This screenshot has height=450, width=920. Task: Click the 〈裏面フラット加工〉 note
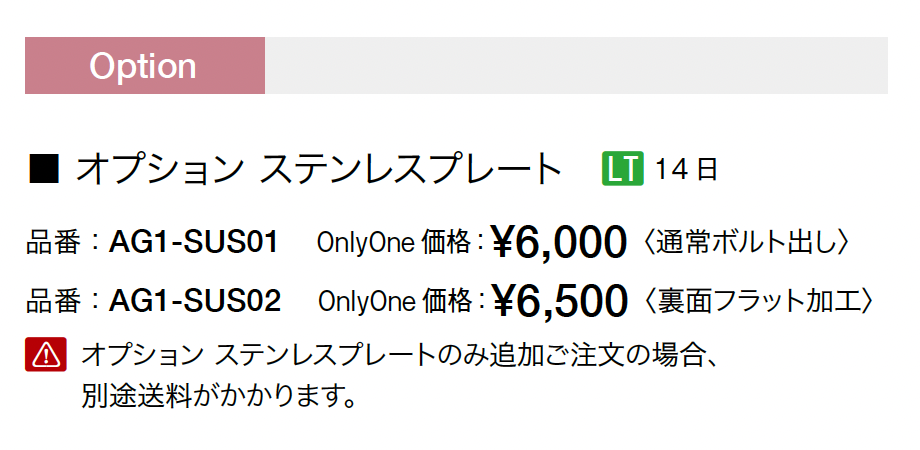coord(758,301)
